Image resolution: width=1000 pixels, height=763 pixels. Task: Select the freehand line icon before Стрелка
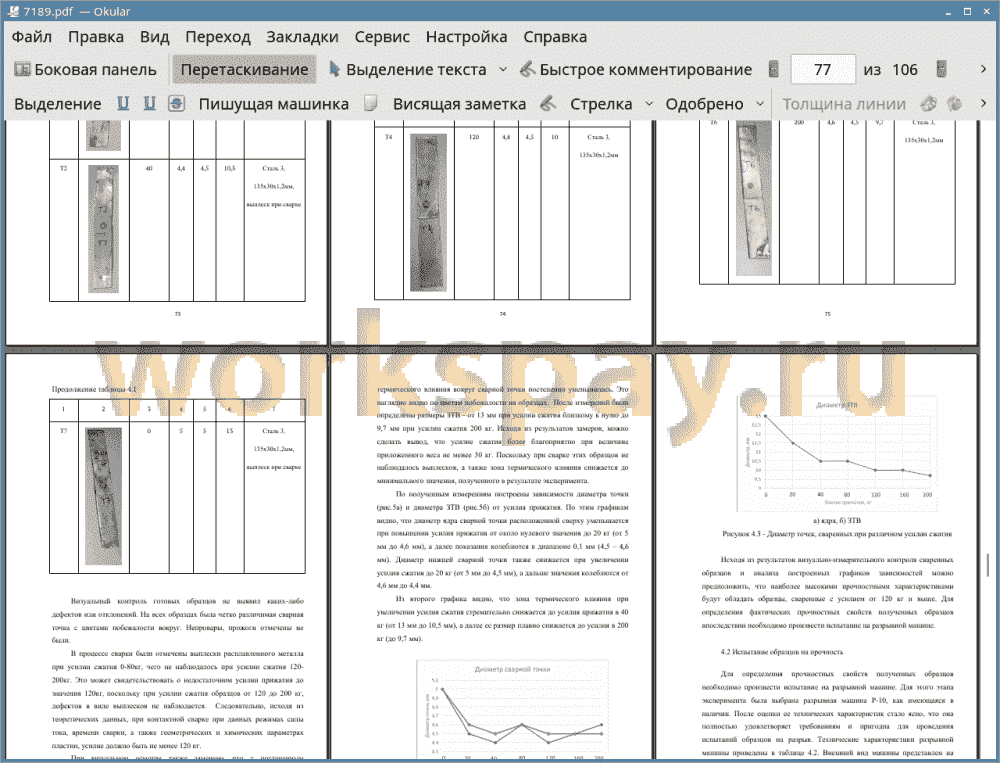click(548, 103)
